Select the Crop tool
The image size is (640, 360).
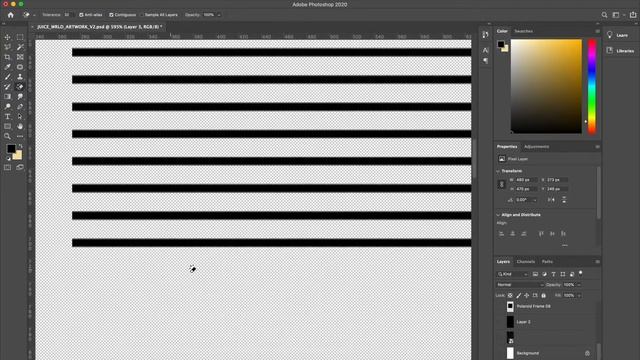[7, 57]
